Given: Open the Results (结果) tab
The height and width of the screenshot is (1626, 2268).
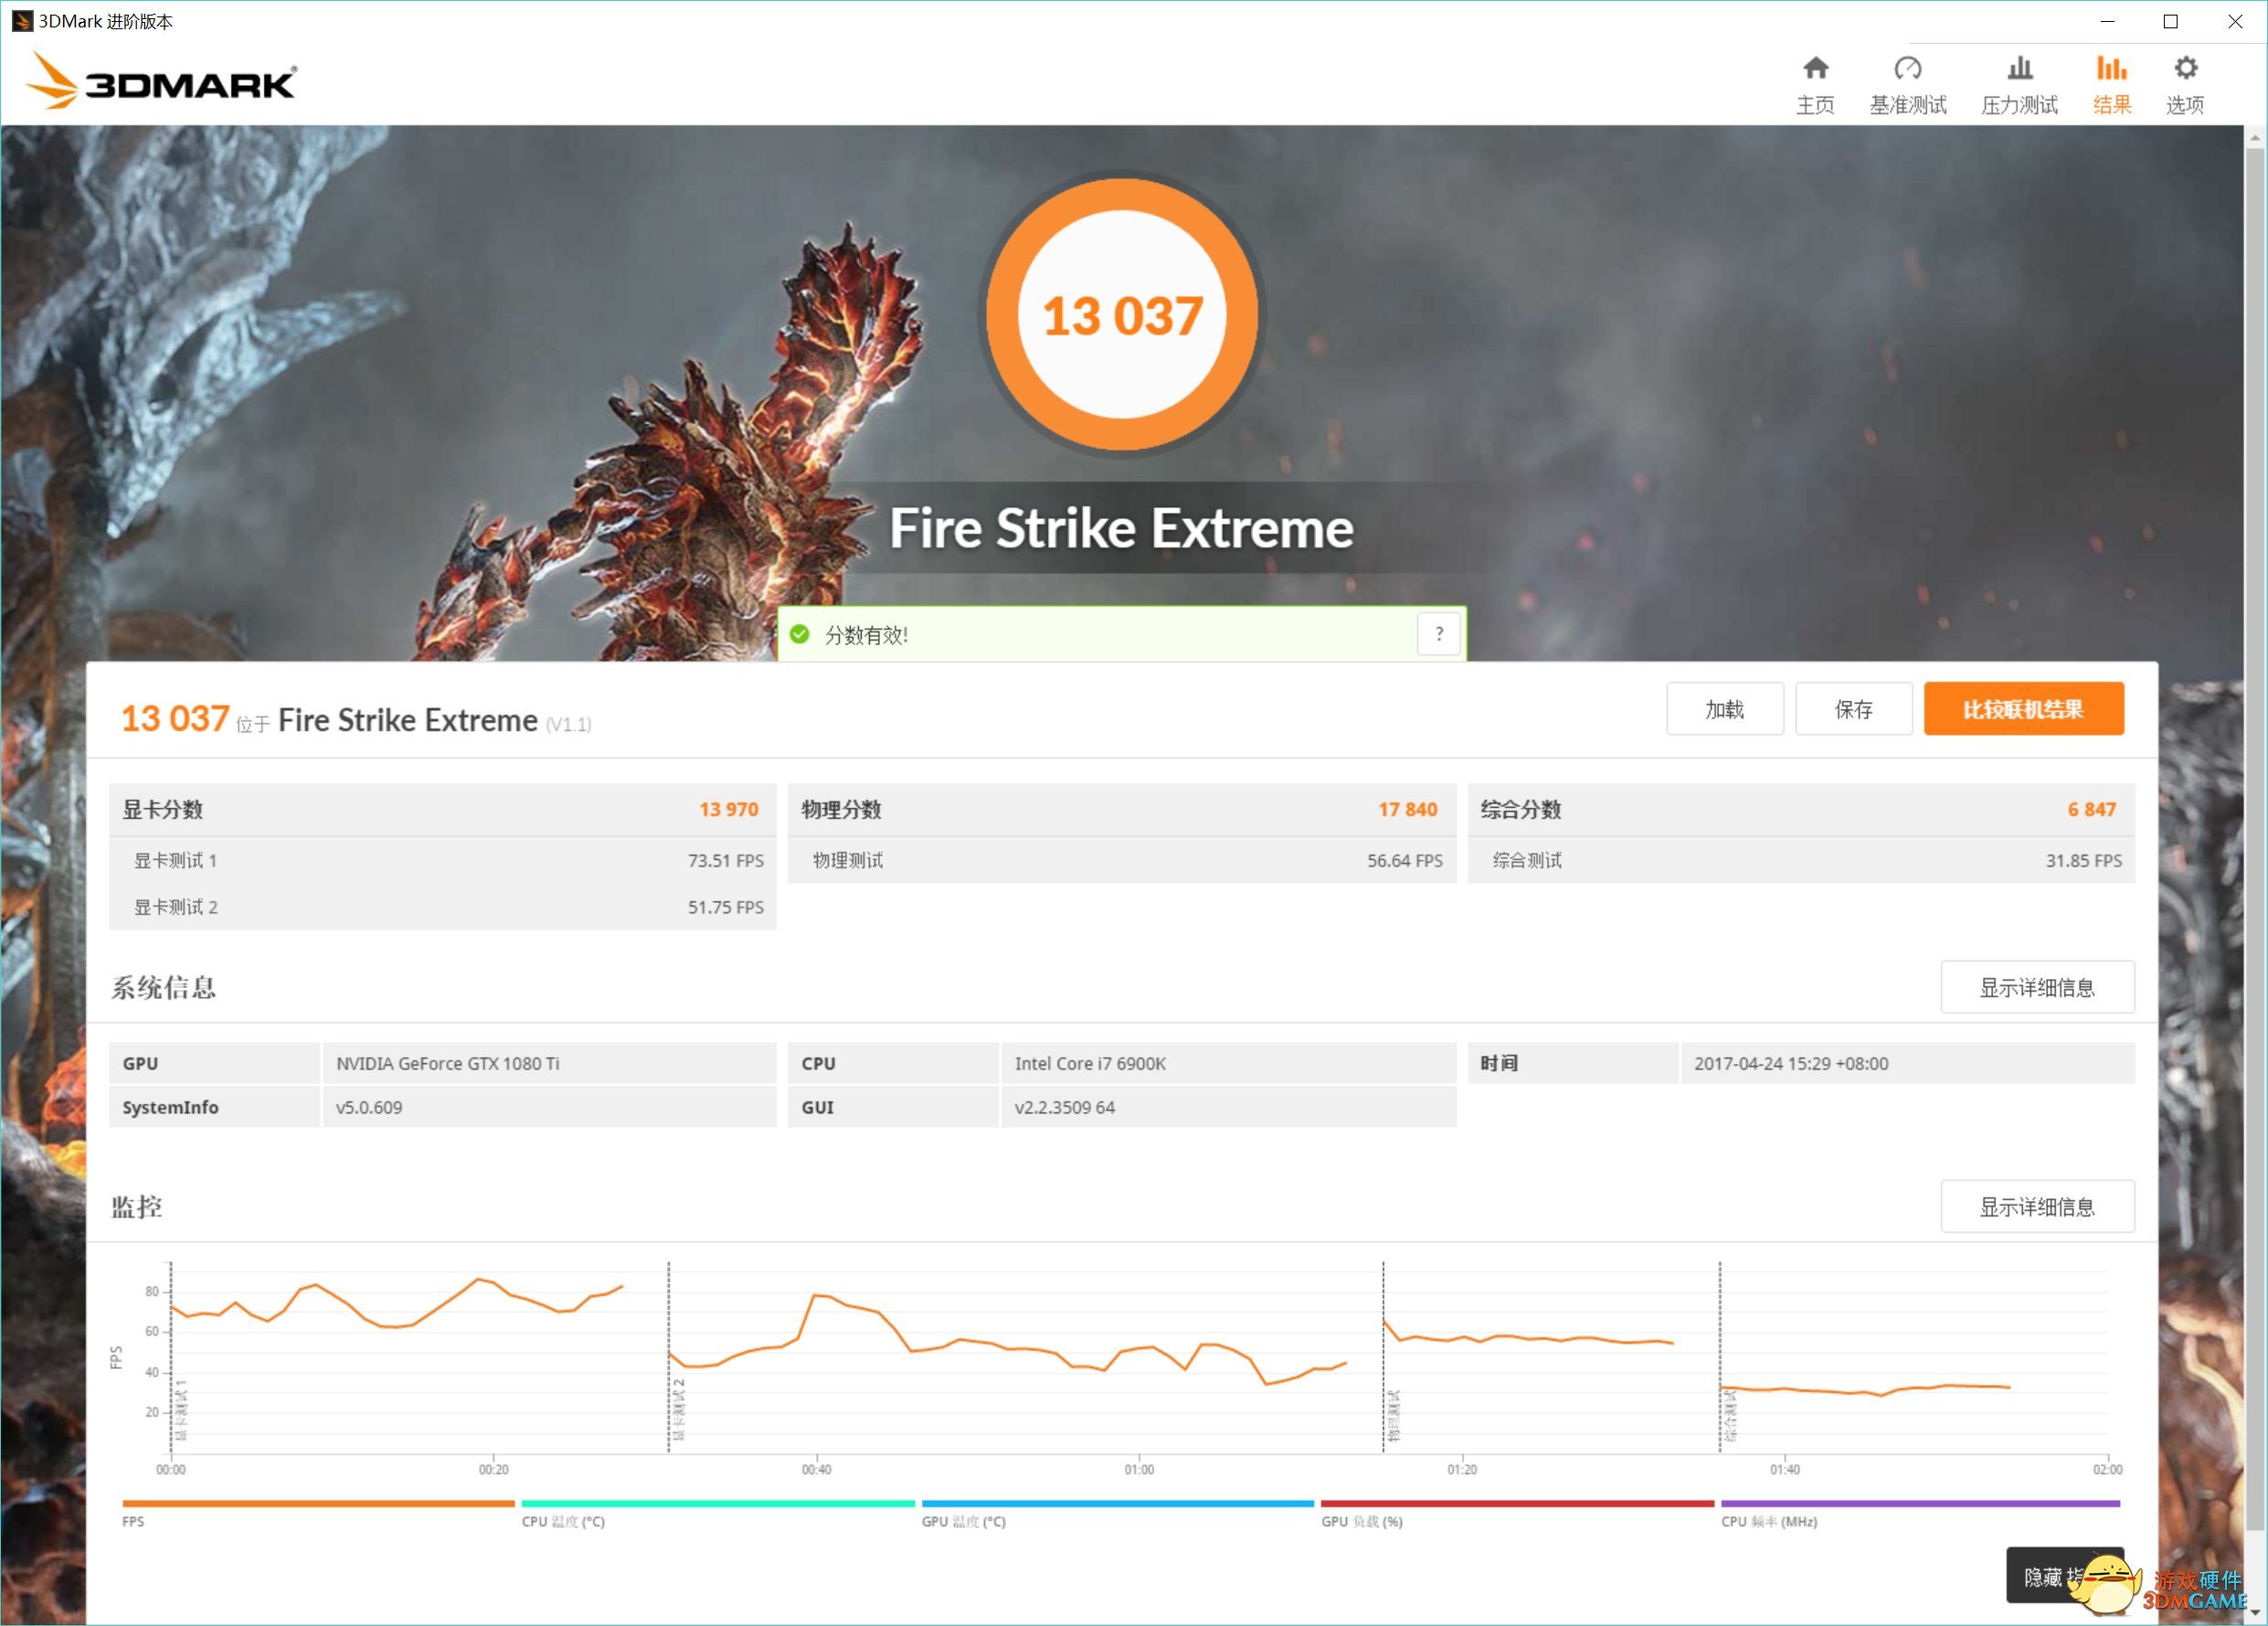Looking at the screenshot, I should pos(2111,86).
